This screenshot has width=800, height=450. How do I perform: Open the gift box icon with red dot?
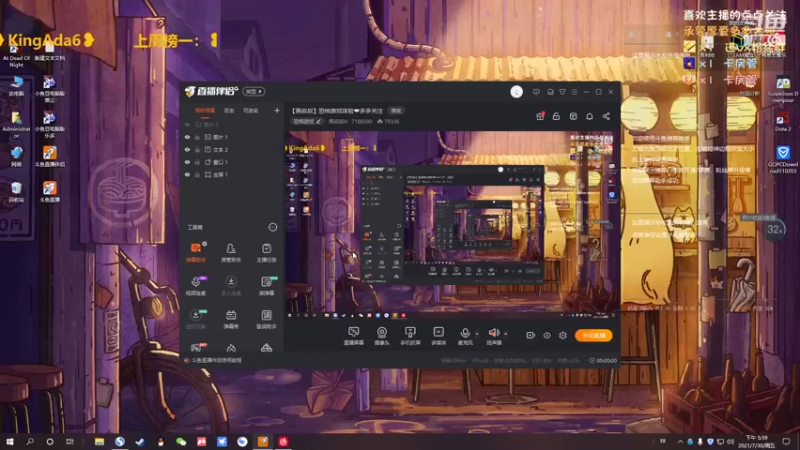point(540,116)
